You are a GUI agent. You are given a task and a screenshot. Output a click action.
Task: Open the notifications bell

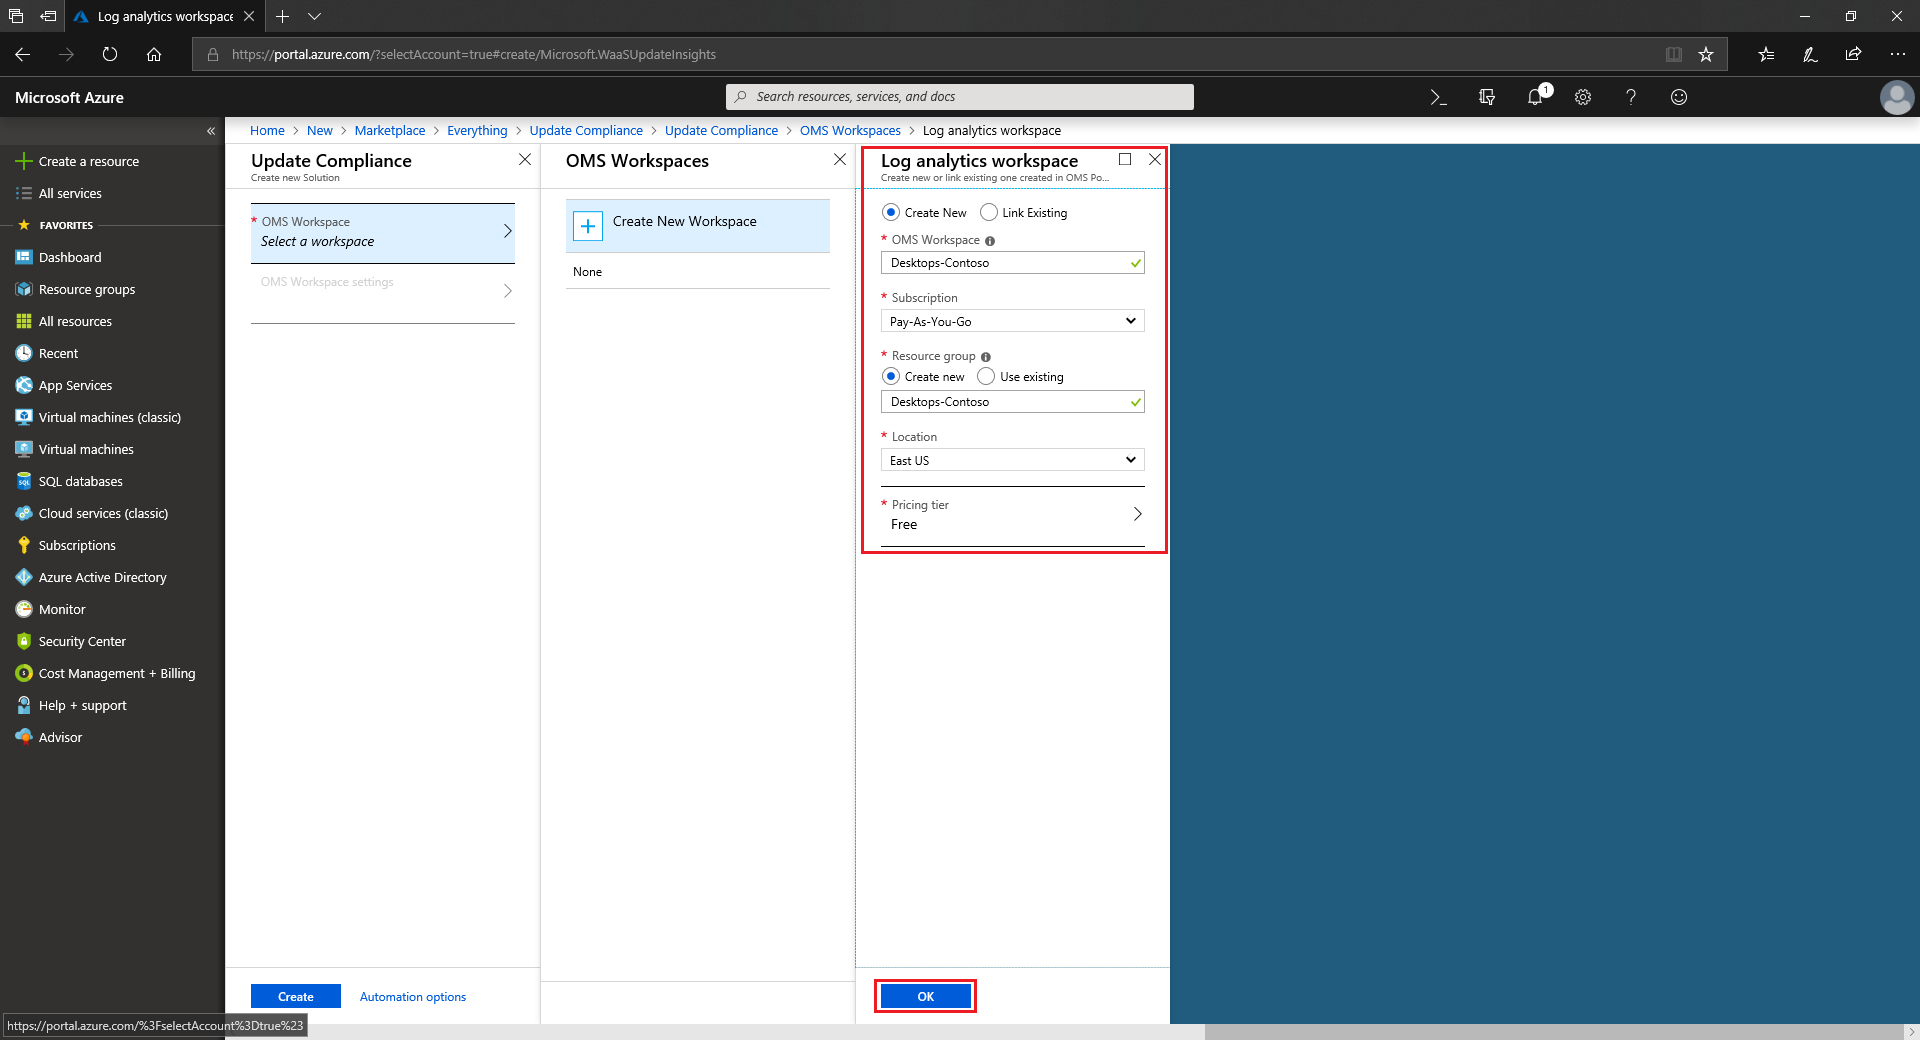coord(1536,97)
